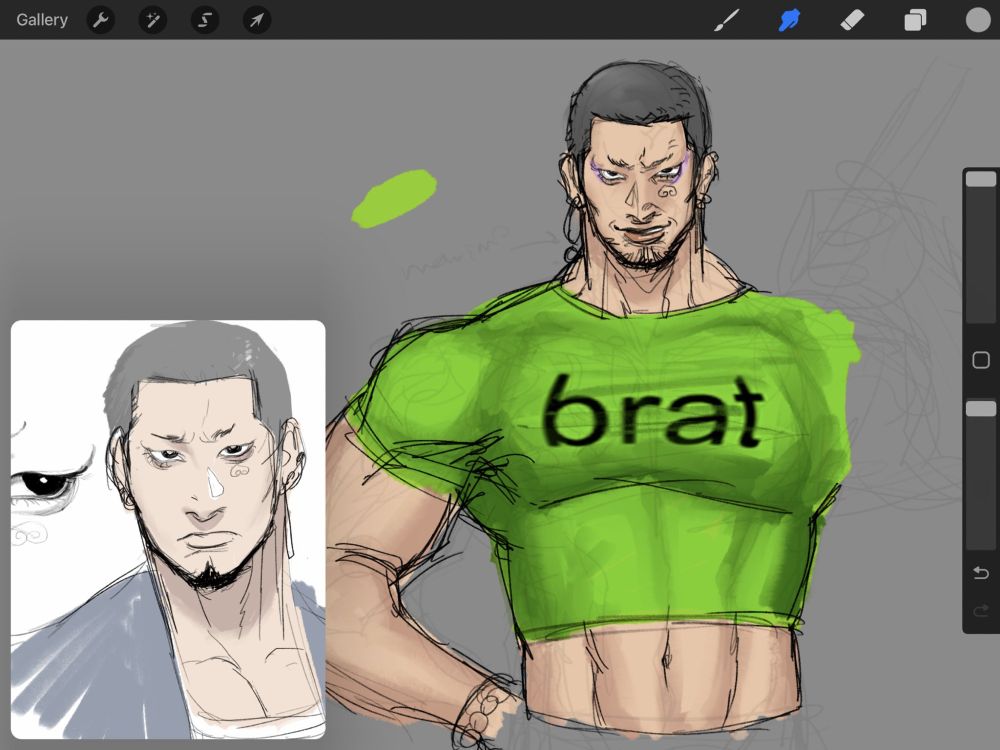The height and width of the screenshot is (750, 1000).
Task: Activate the Transform arrow tool
Action: coord(257,20)
